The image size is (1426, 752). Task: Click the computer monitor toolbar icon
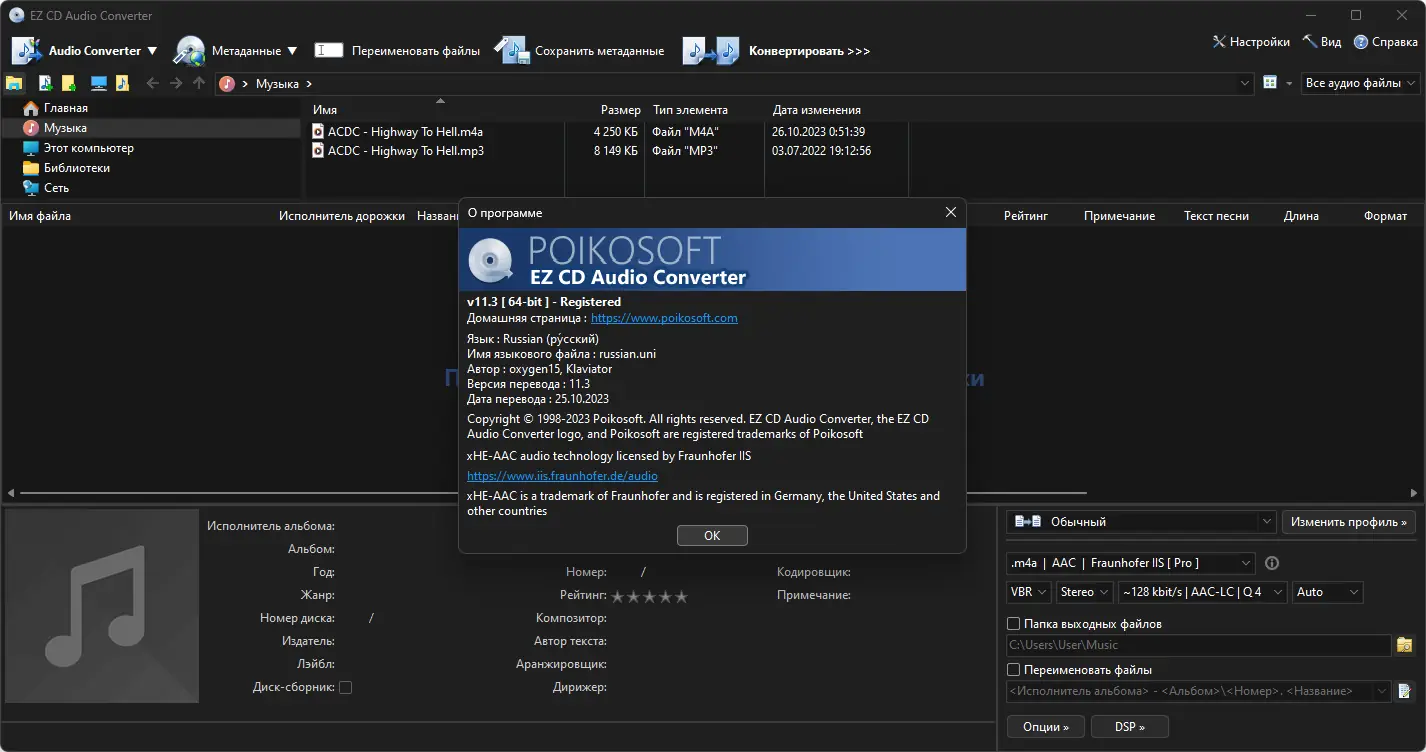tap(98, 83)
